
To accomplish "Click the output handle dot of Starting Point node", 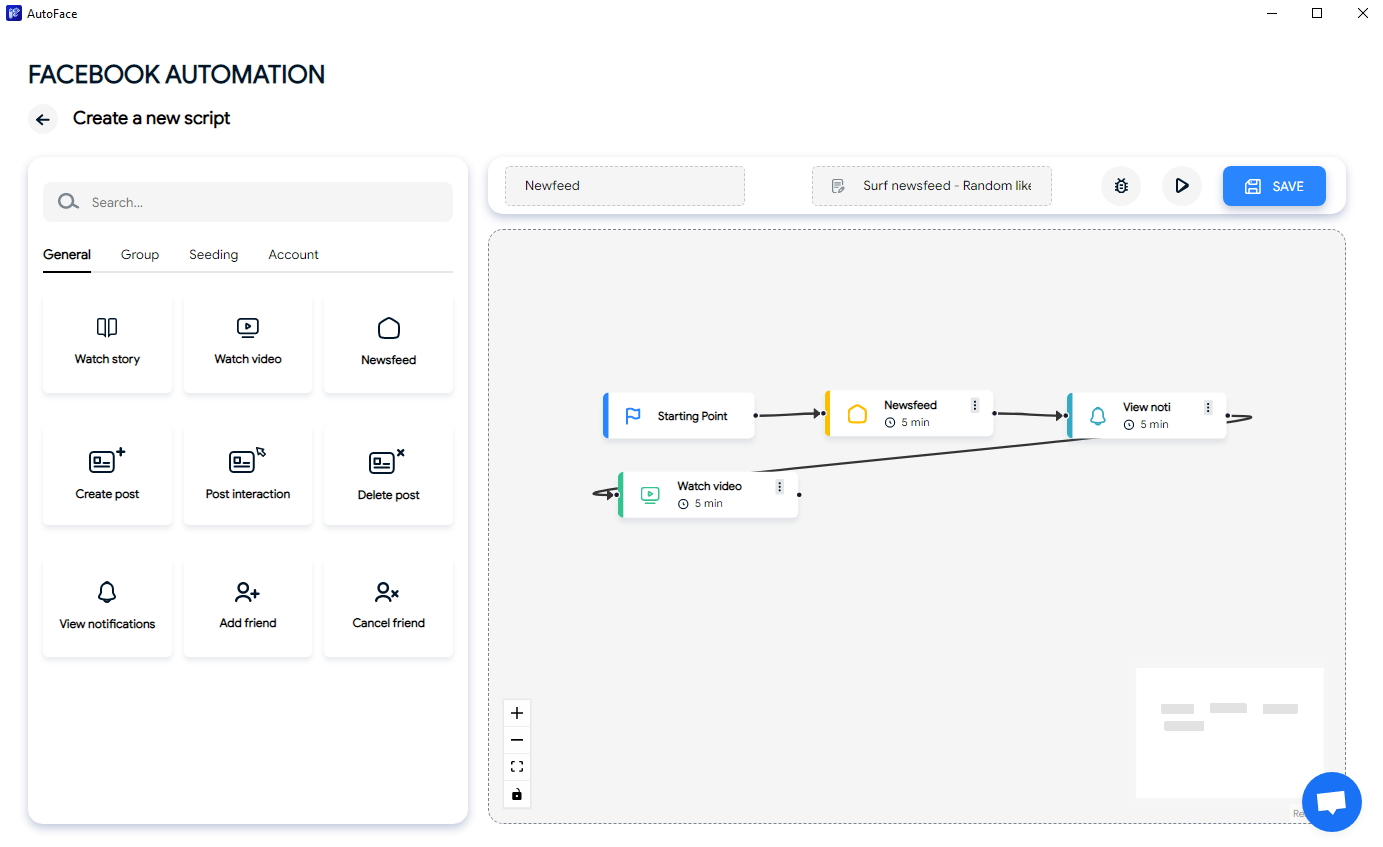I will click(756, 415).
